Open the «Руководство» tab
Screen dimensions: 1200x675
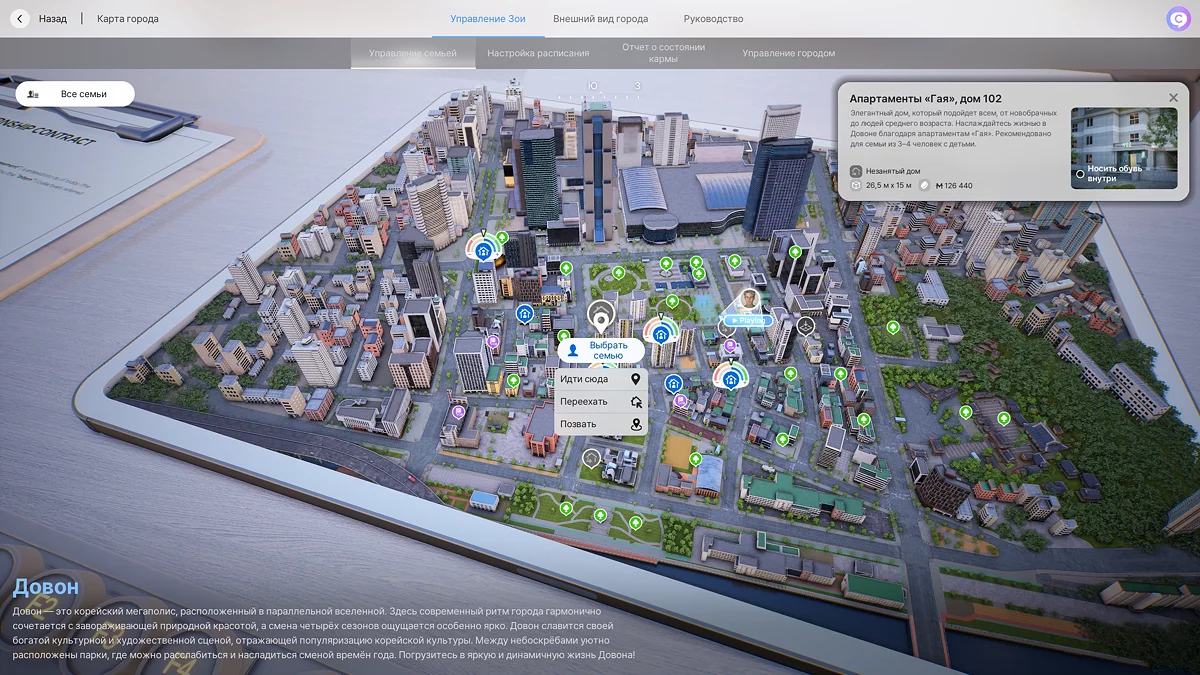(x=713, y=19)
